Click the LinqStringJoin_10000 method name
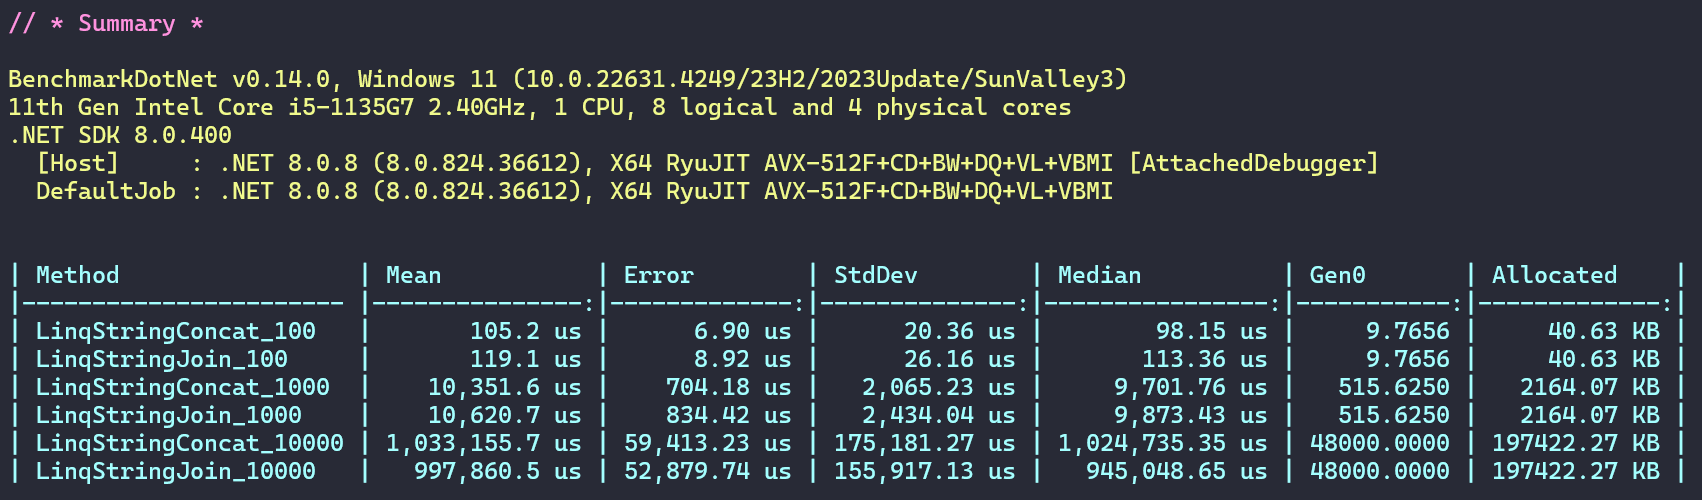The width and height of the screenshot is (1702, 500). 176,471
